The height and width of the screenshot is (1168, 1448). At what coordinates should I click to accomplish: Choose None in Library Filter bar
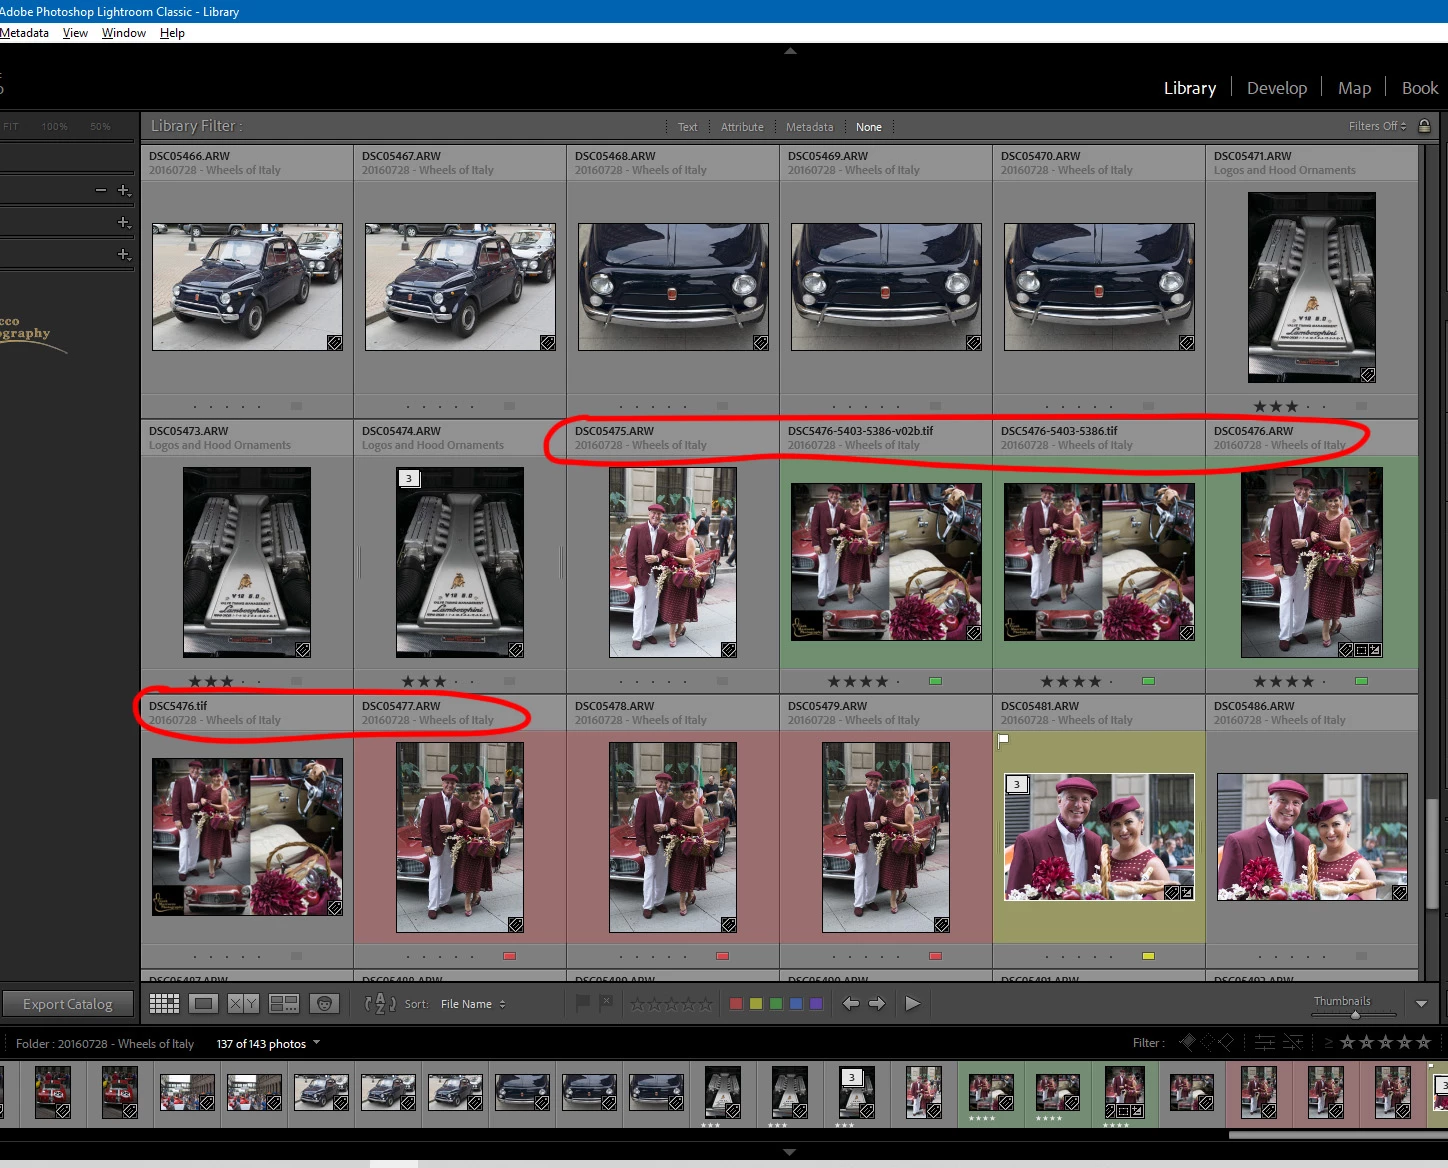point(868,127)
